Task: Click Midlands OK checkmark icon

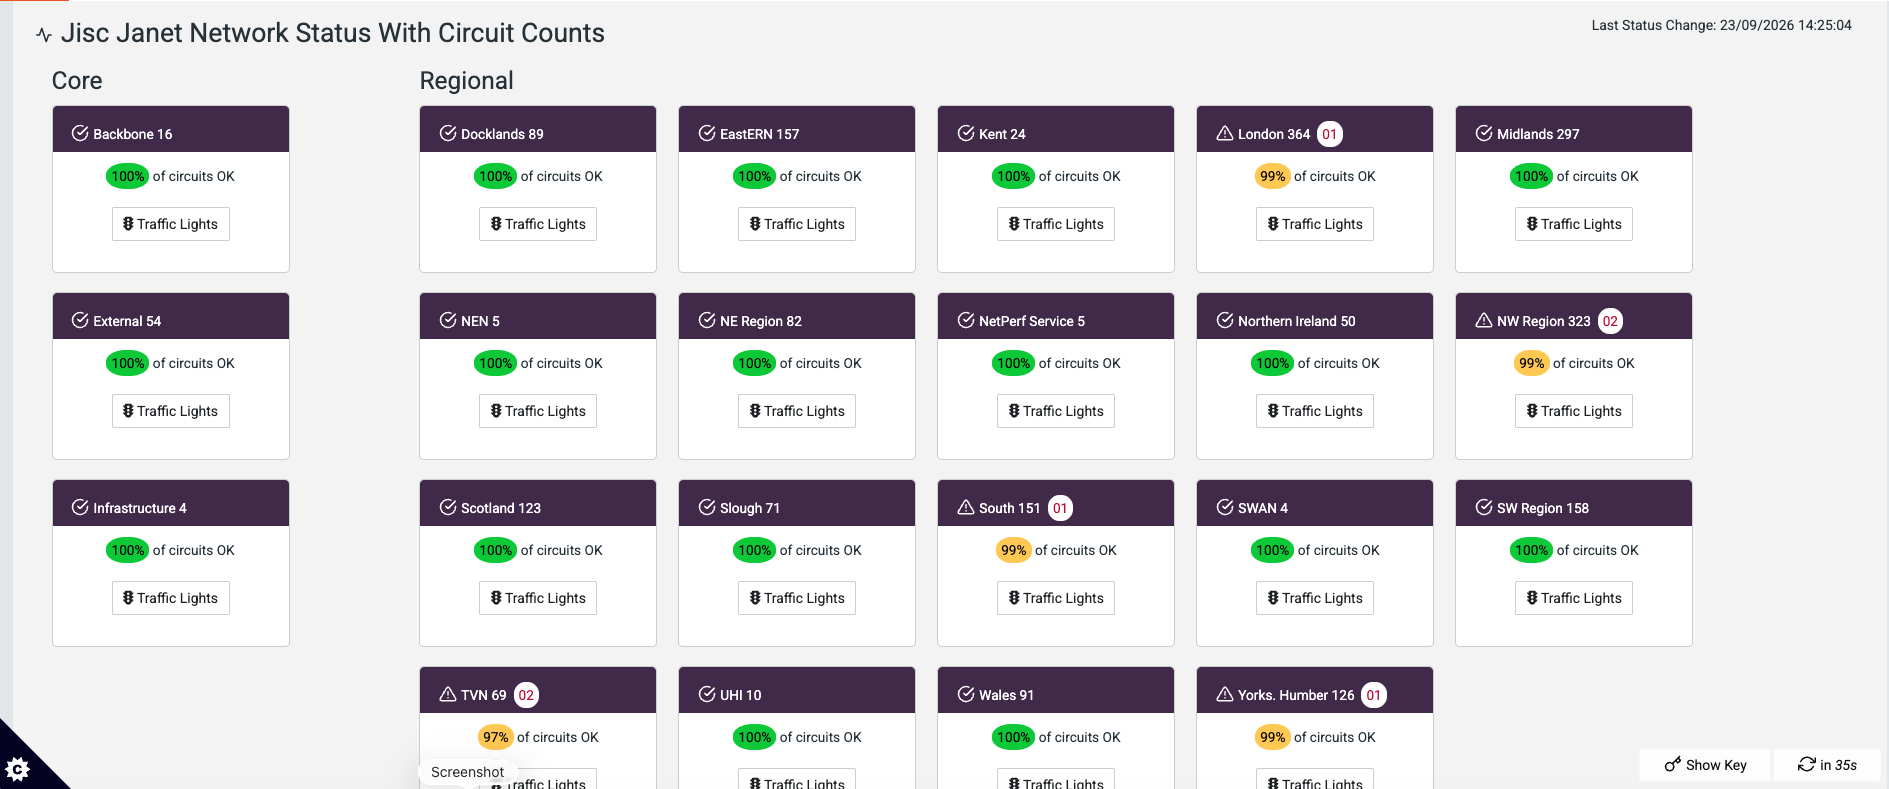Action: (1484, 133)
